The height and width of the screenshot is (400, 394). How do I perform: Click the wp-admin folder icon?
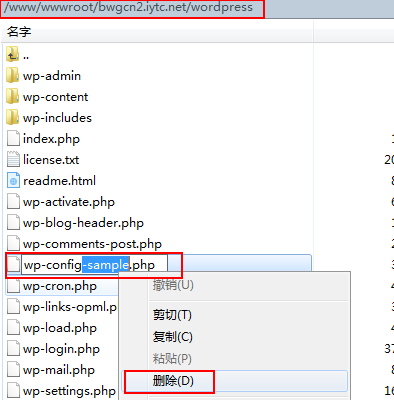[13, 76]
